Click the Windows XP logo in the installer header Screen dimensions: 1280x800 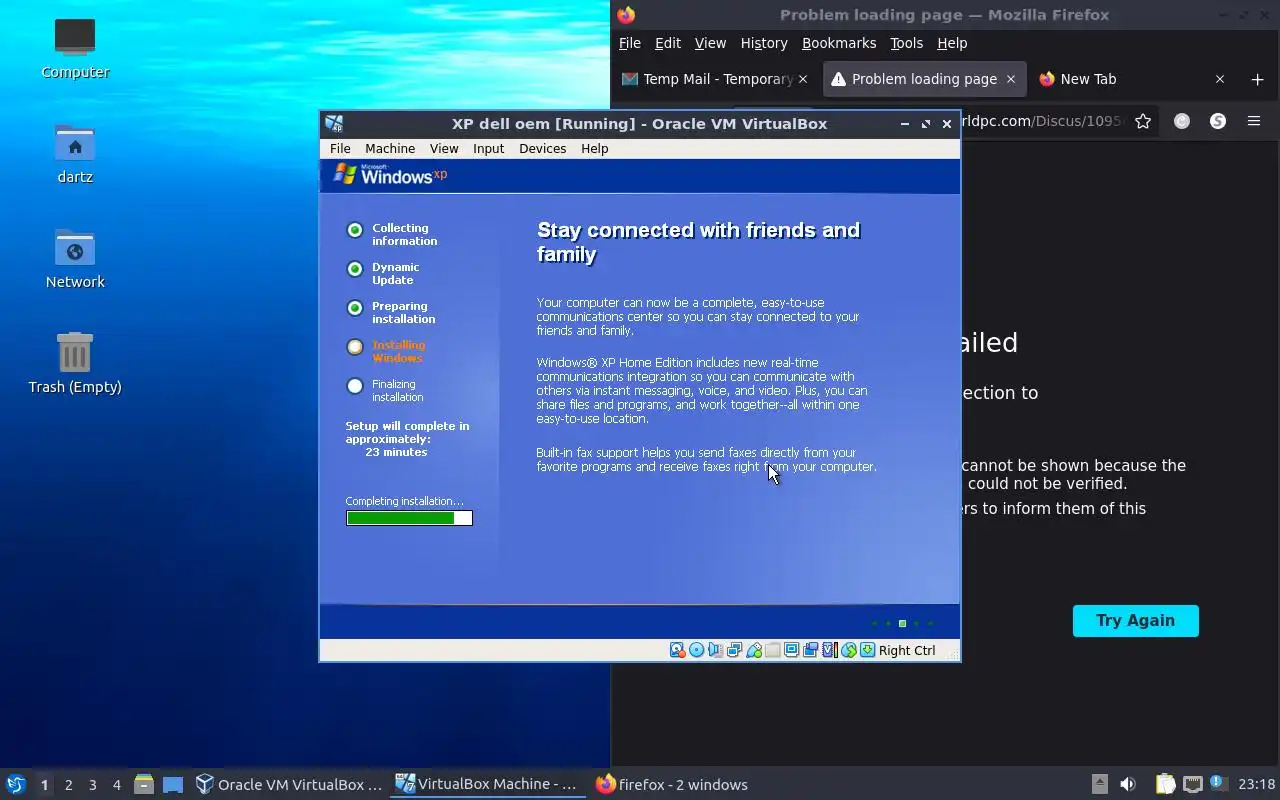[390, 175]
